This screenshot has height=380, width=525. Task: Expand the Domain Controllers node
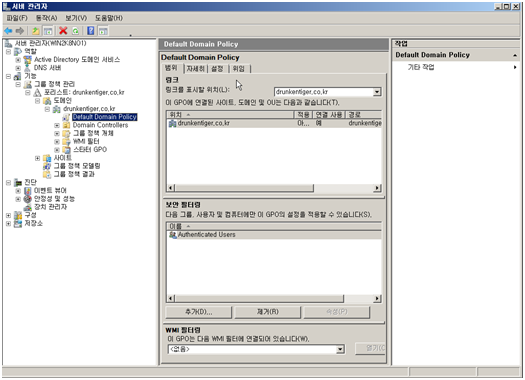click(57, 125)
